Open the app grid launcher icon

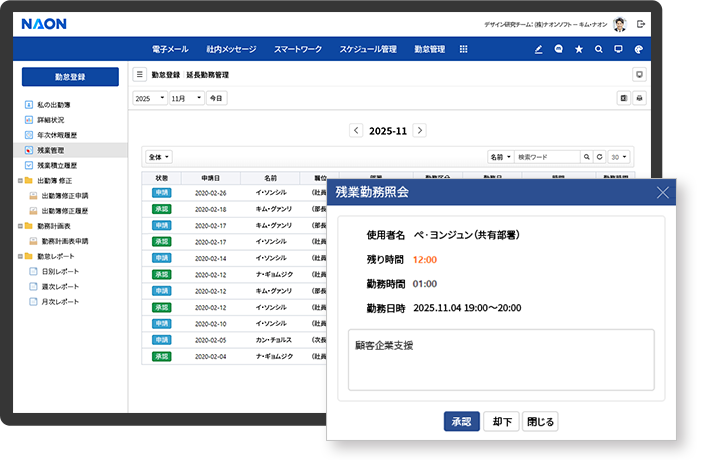point(464,49)
